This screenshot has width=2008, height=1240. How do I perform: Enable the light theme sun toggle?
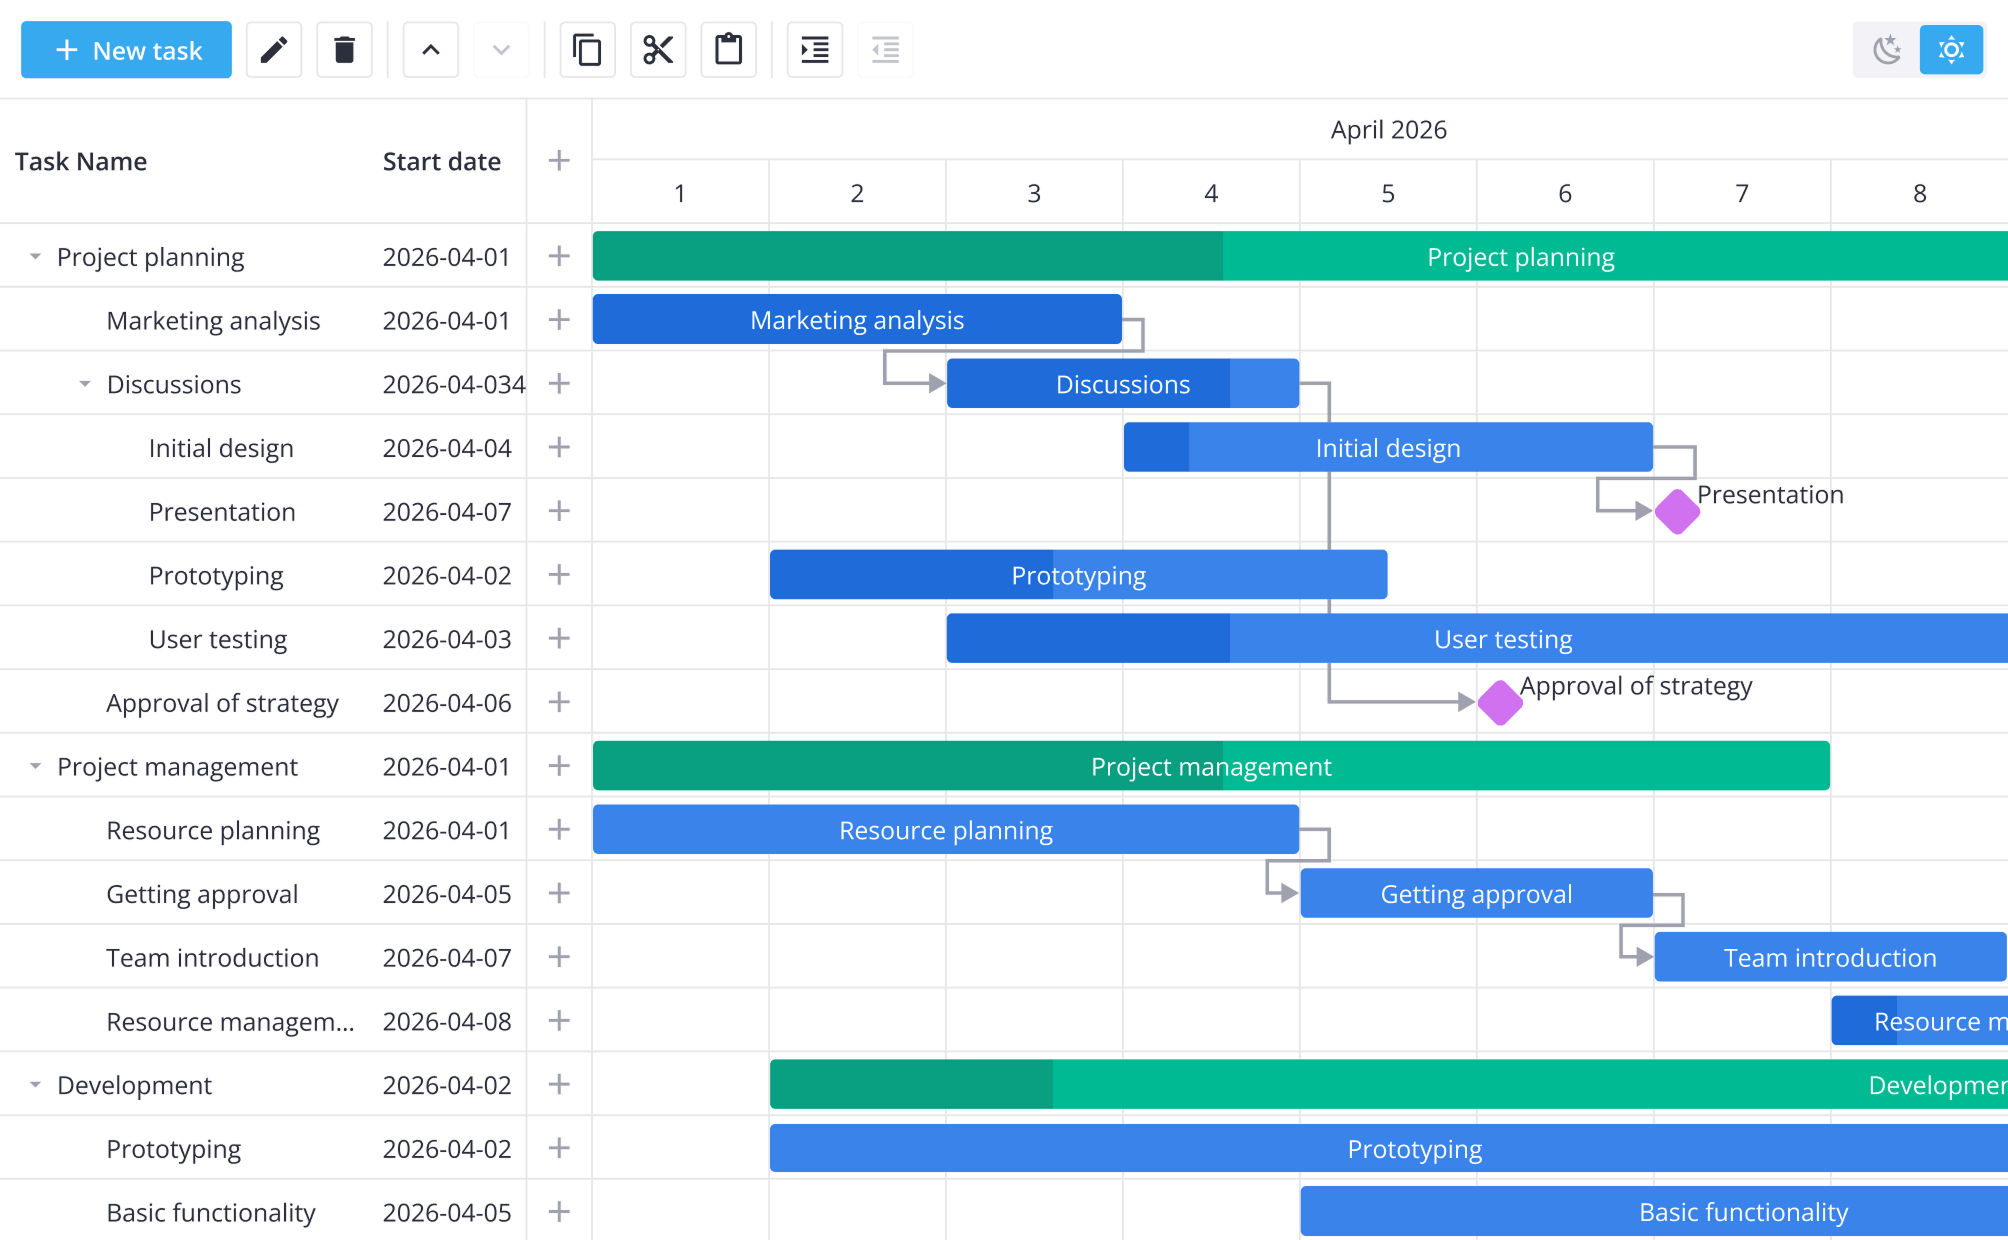[1951, 50]
